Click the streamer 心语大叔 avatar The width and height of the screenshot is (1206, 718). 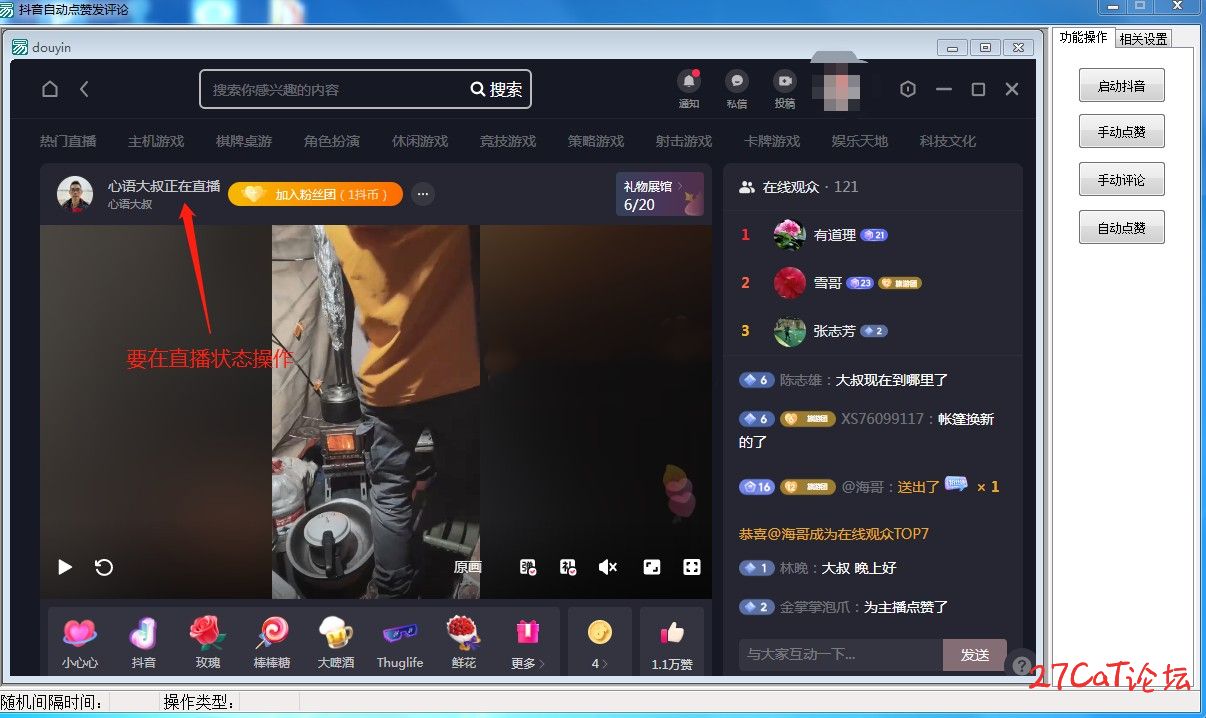pos(75,194)
